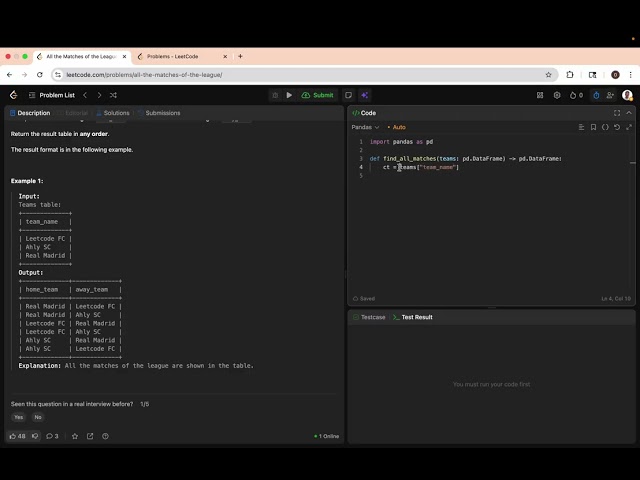The height and width of the screenshot is (480, 640).
Task: Click the Run code play icon
Action: [x=289, y=95]
